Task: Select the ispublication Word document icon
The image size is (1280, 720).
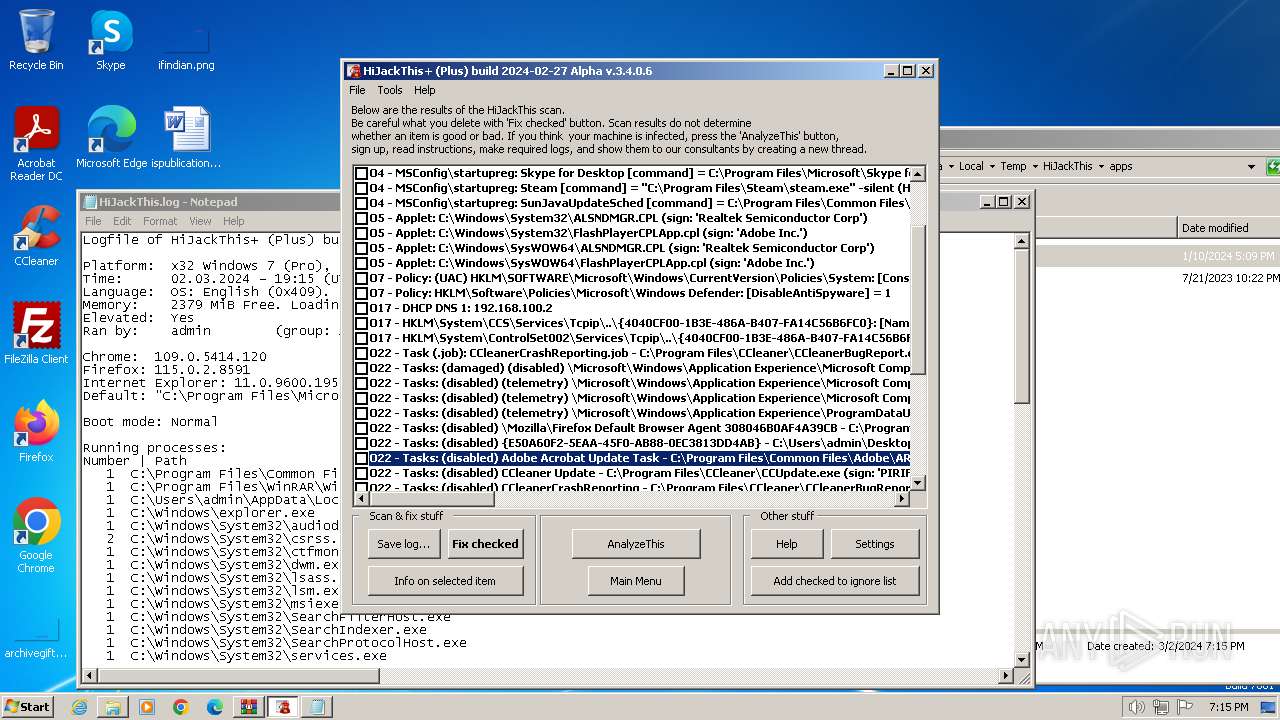Action: [x=186, y=137]
